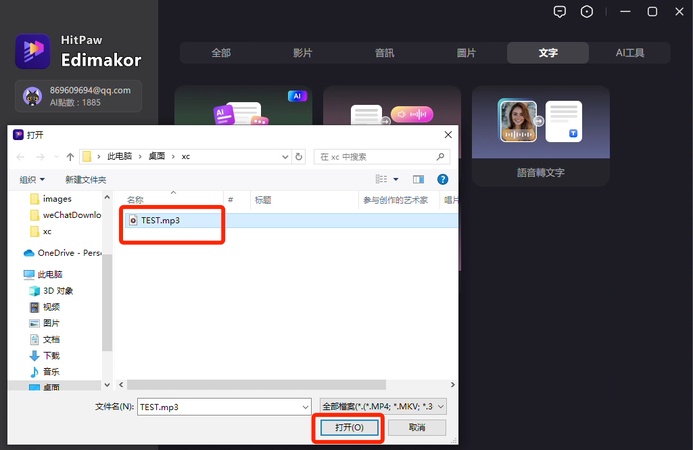Go forward in the Open dialog
Image resolution: width=693 pixels, height=450 pixels.
click(40, 157)
